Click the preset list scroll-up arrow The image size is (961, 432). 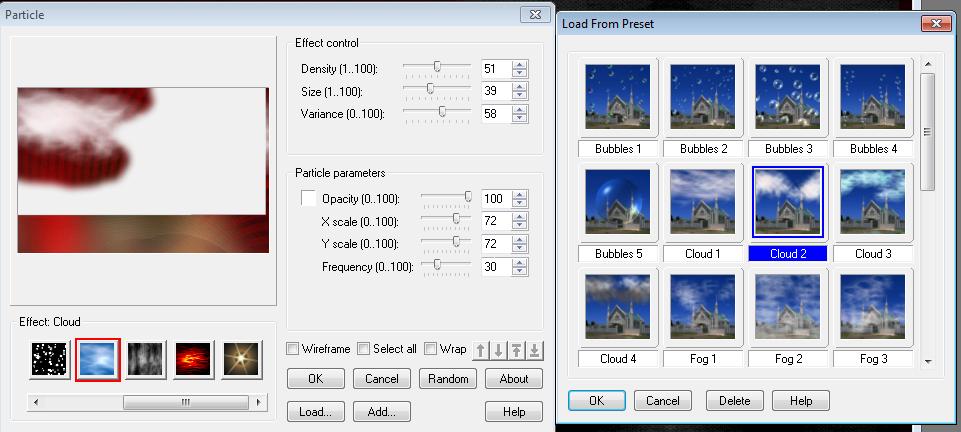click(928, 64)
